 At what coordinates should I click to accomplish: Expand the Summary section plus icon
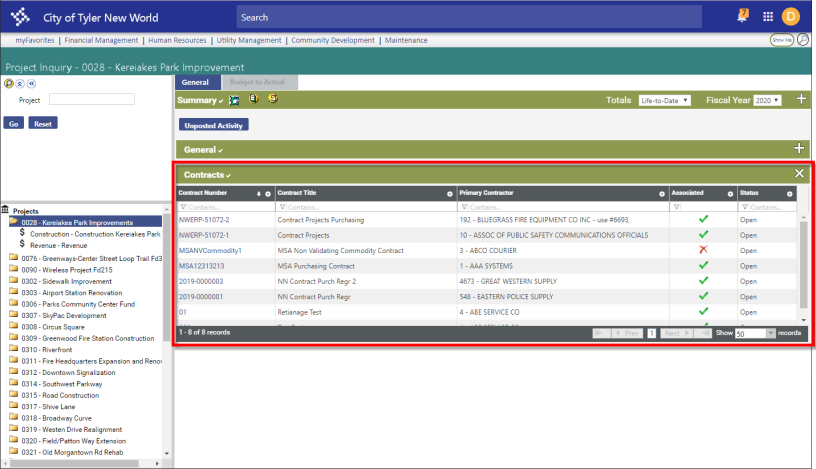801,99
